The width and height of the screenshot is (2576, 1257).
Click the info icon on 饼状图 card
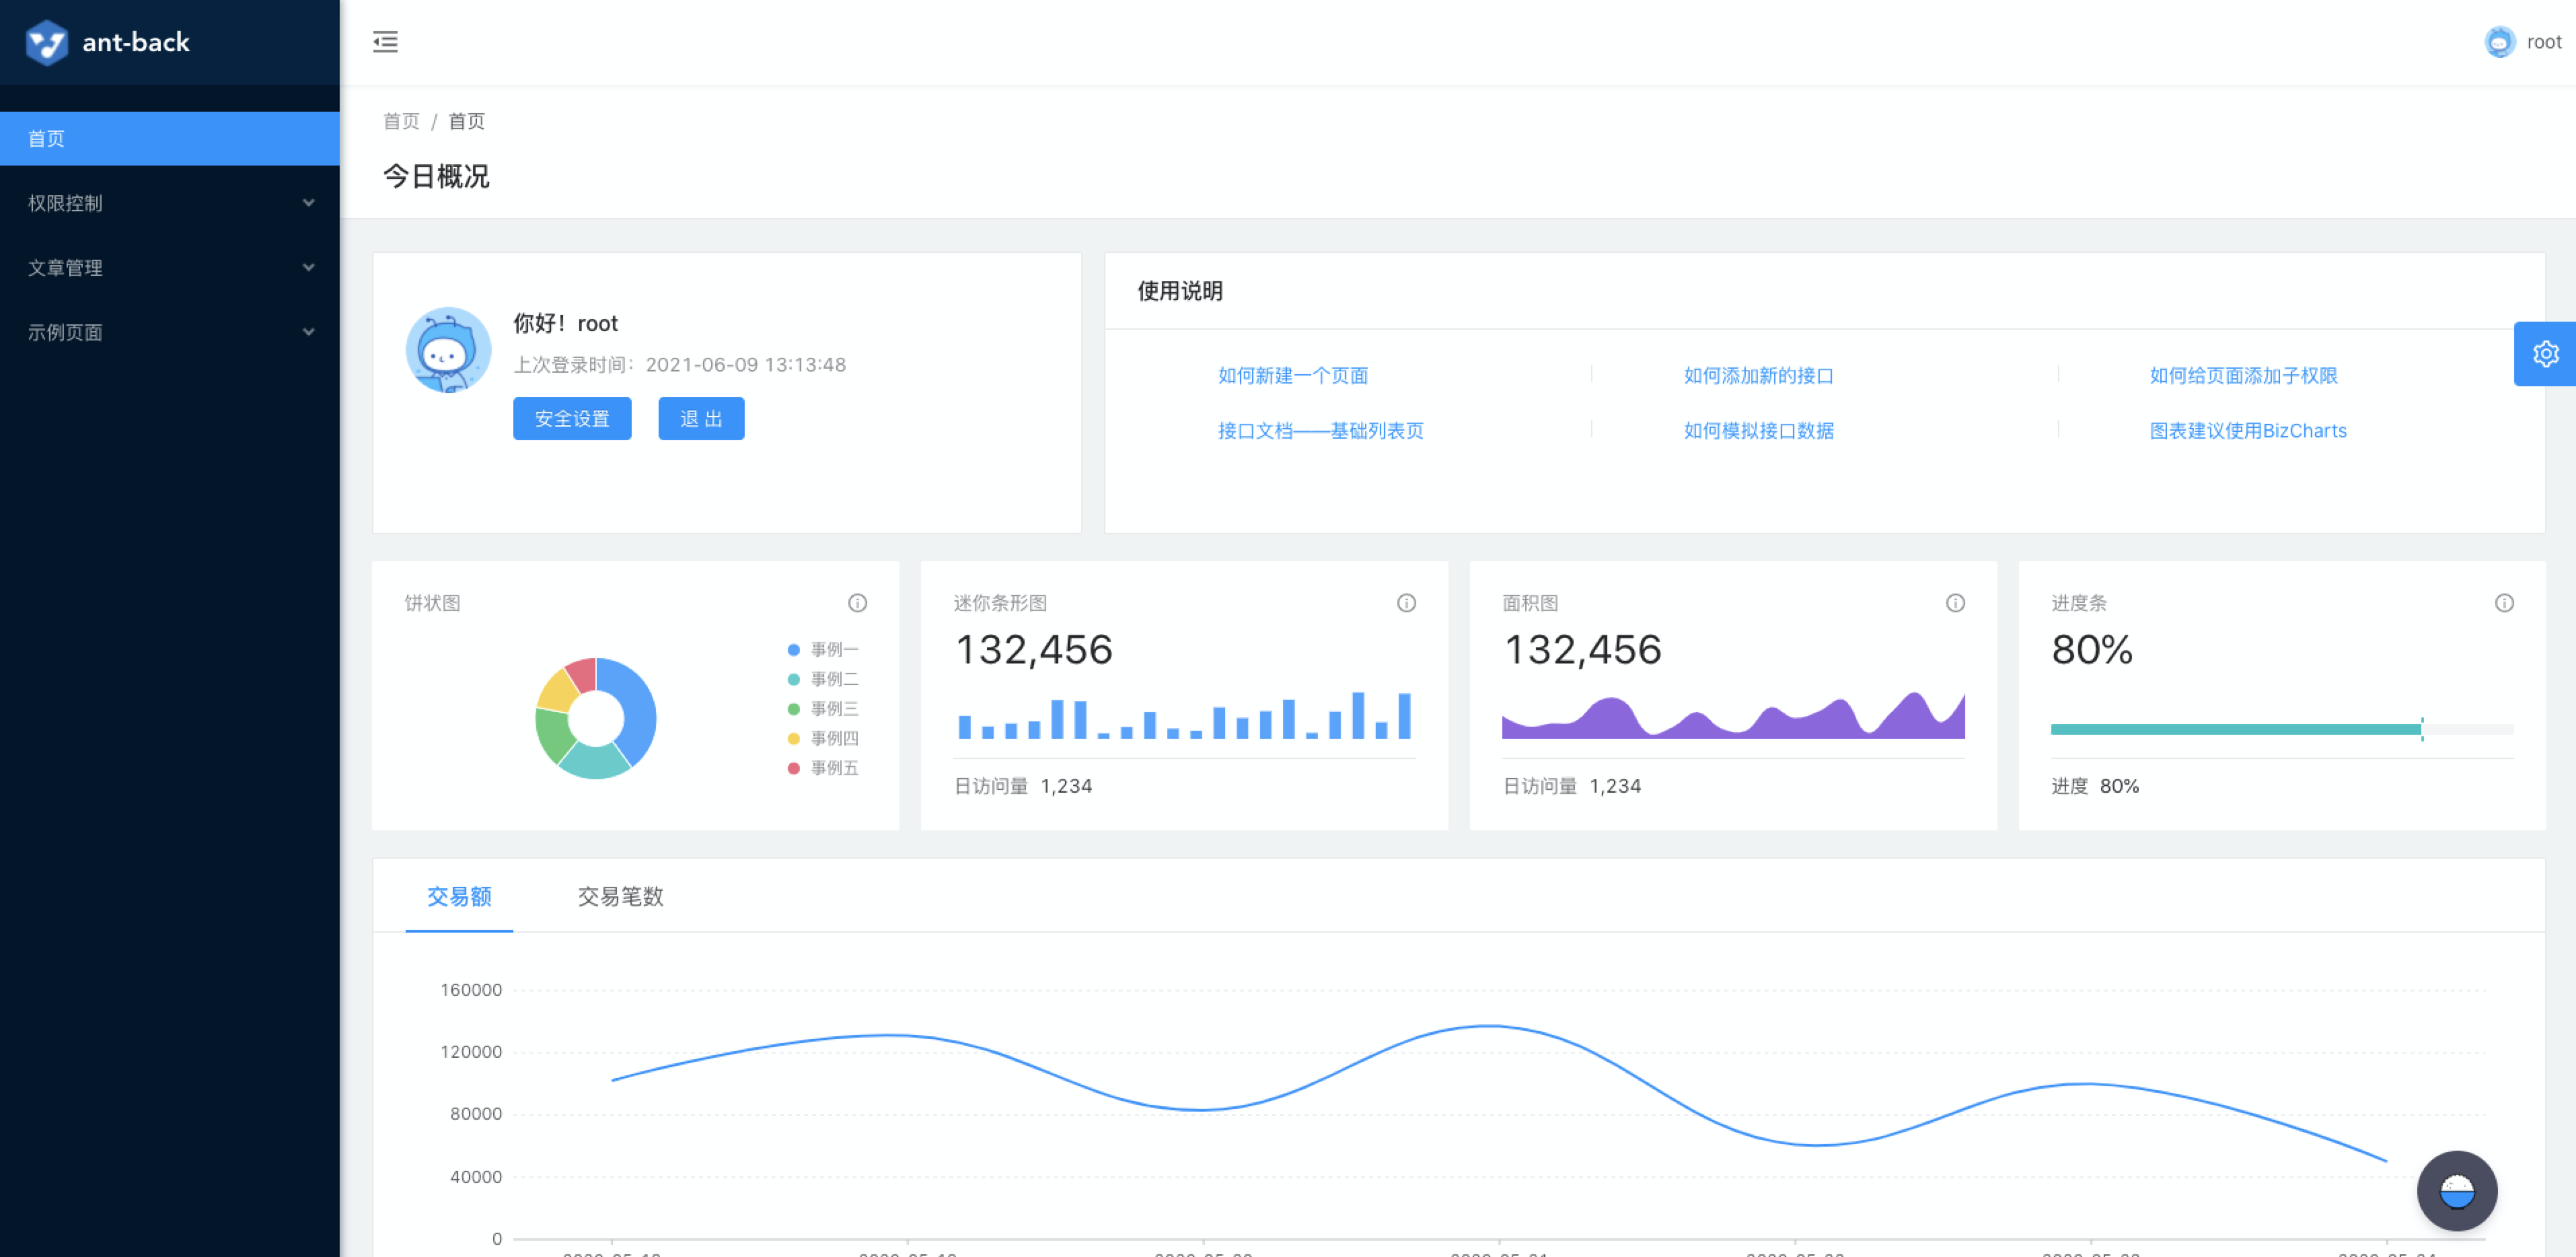coord(857,603)
